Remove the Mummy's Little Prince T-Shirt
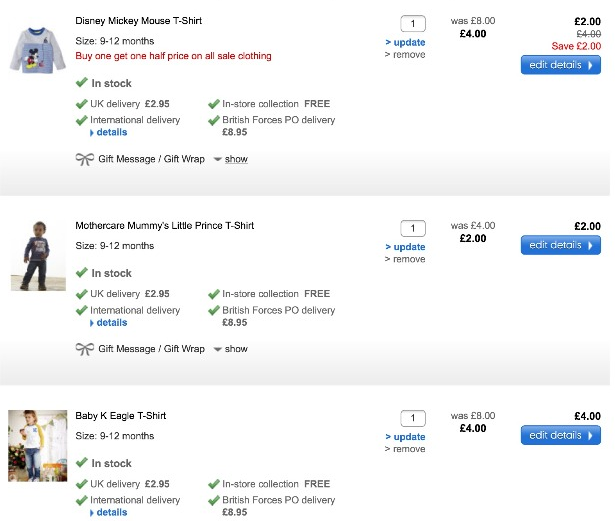The width and height of the screenshot is (615, 524). pos(408,259)
